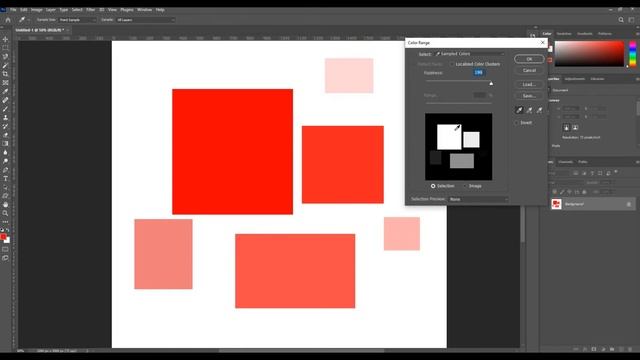This screenshot has width=640, height=360.
Task: Toggle Background layer lock icon
Action: [x=629, y=204]
